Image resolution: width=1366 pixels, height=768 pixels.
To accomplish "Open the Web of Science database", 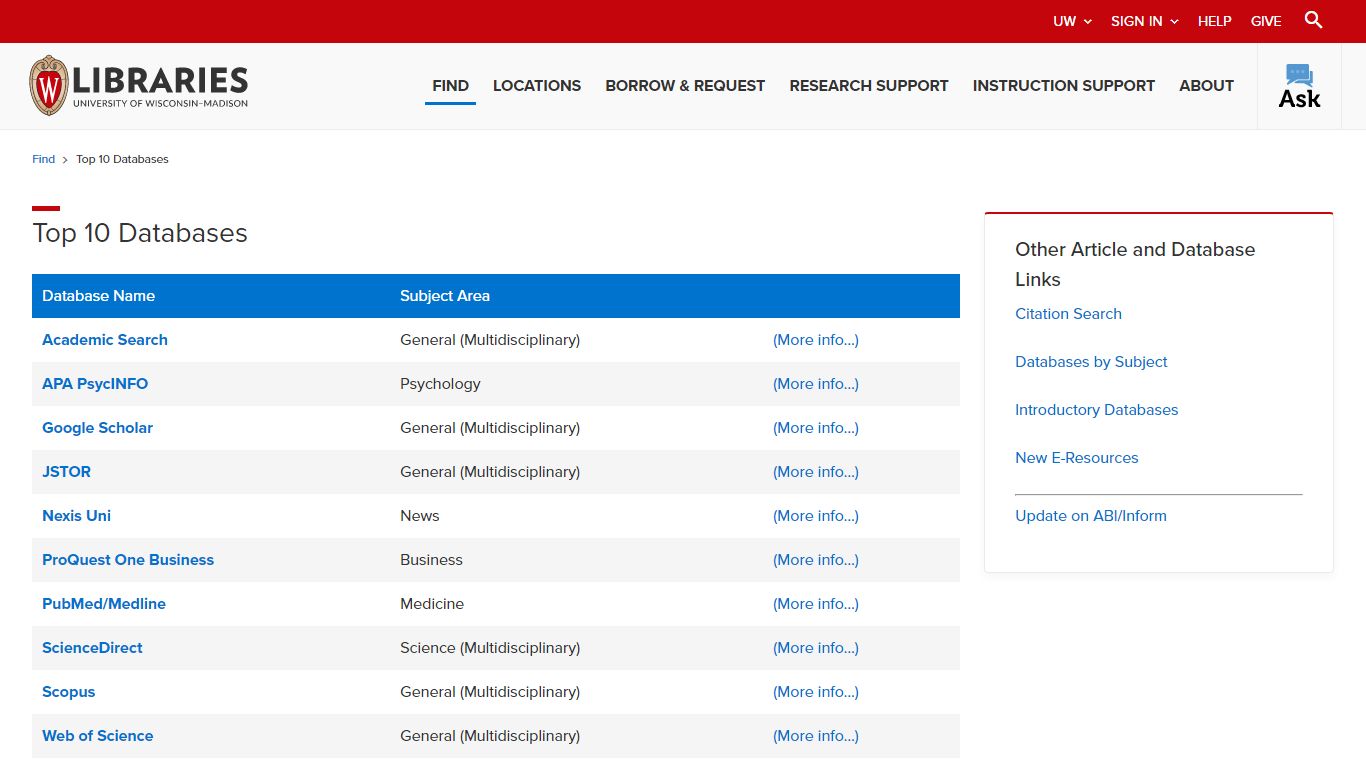I will (97, 736).
